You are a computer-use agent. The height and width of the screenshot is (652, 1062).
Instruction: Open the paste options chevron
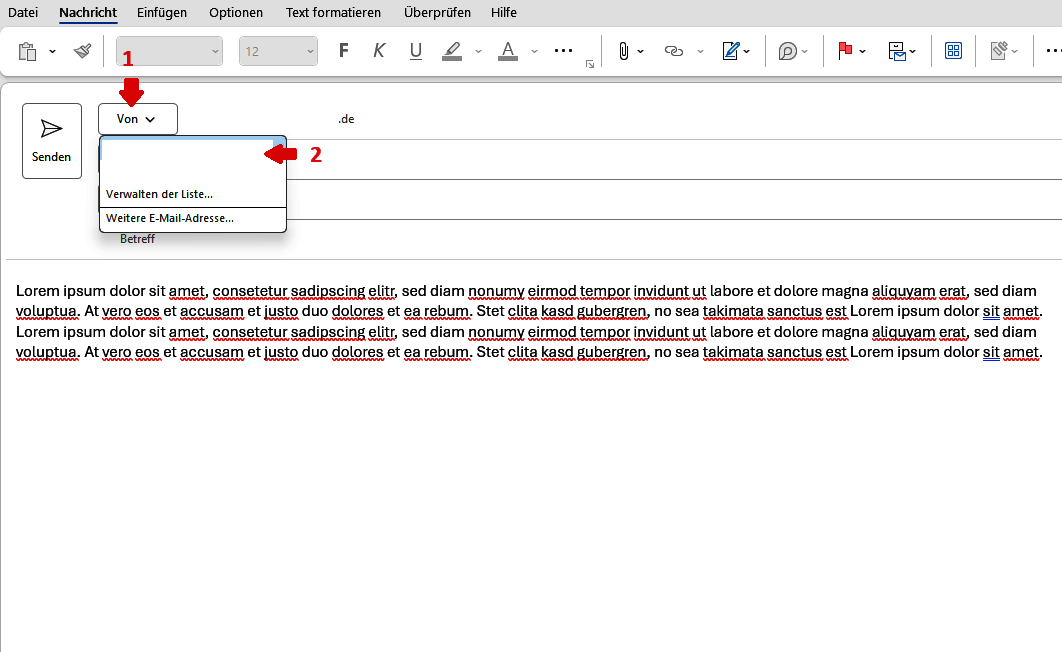[x=53, y=50]
